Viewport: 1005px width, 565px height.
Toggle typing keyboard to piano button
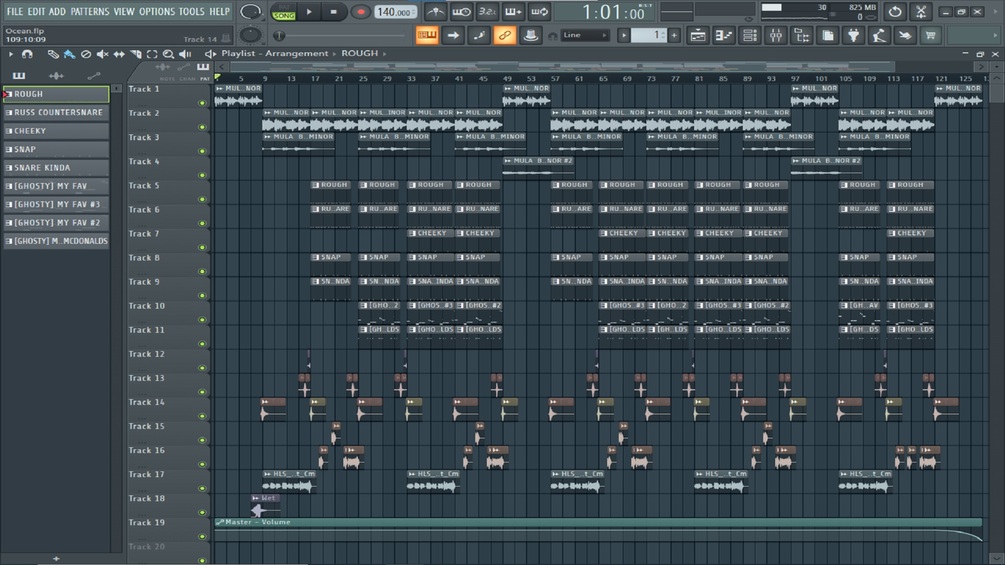click(427, 35)
